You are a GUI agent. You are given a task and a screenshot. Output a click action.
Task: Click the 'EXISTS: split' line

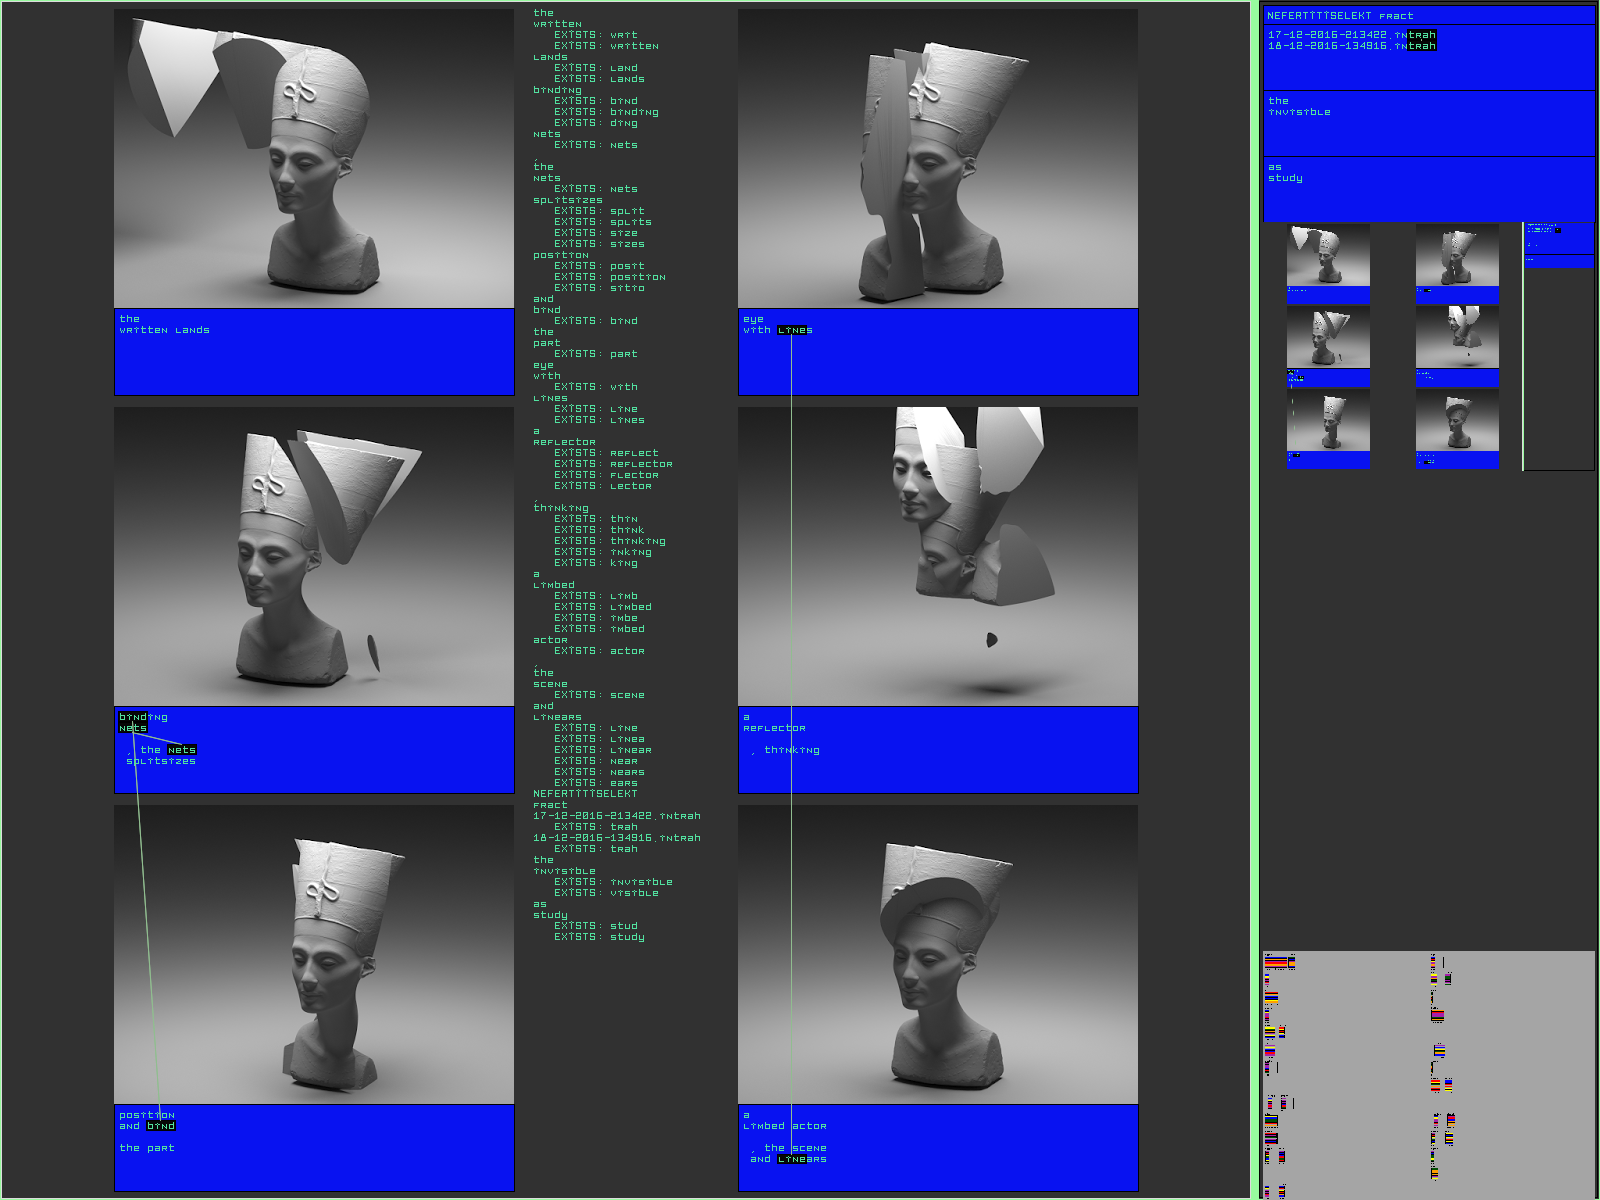tap(599, 211)
